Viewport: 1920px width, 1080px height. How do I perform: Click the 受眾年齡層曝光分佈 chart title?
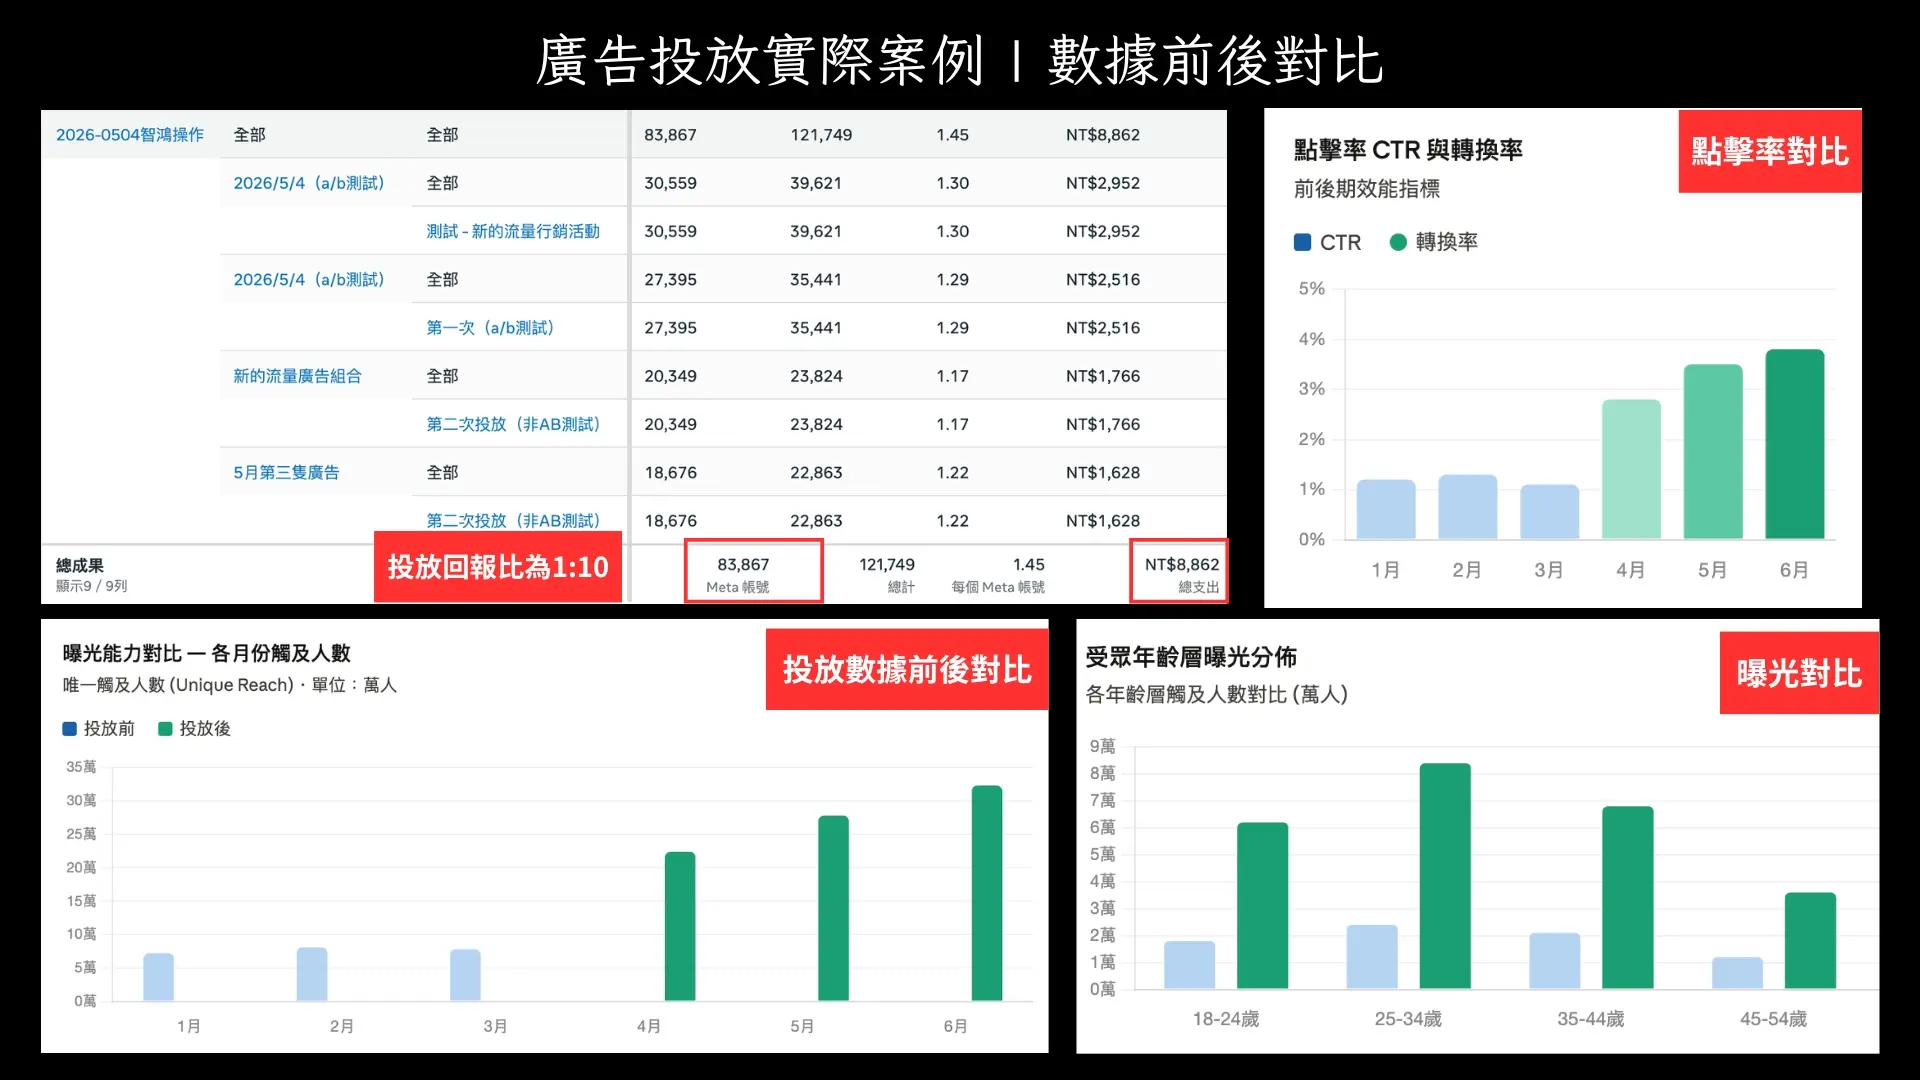point(1191,657)
